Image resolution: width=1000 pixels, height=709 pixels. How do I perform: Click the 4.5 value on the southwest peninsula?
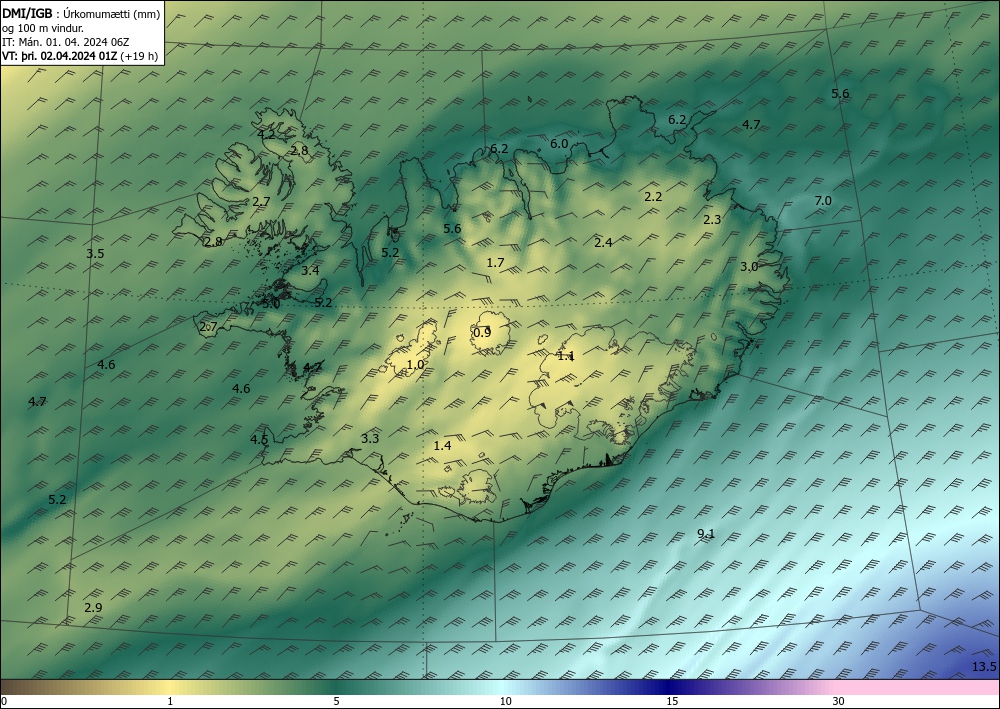259,439
